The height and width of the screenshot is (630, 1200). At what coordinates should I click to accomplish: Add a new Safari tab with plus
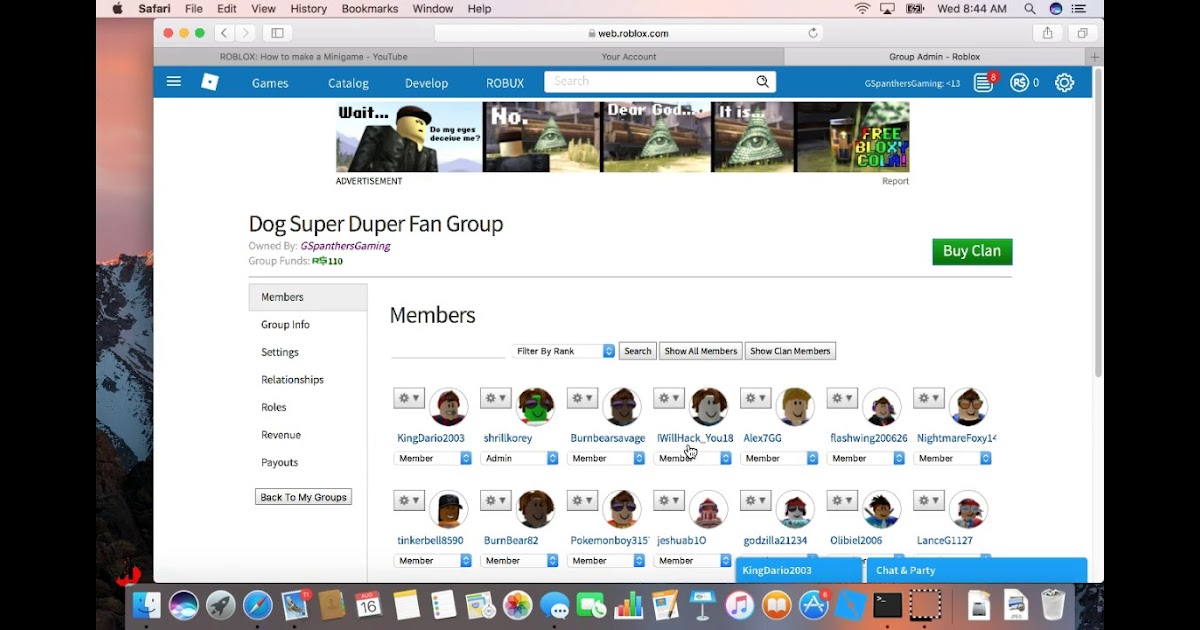click(1096, 57)
